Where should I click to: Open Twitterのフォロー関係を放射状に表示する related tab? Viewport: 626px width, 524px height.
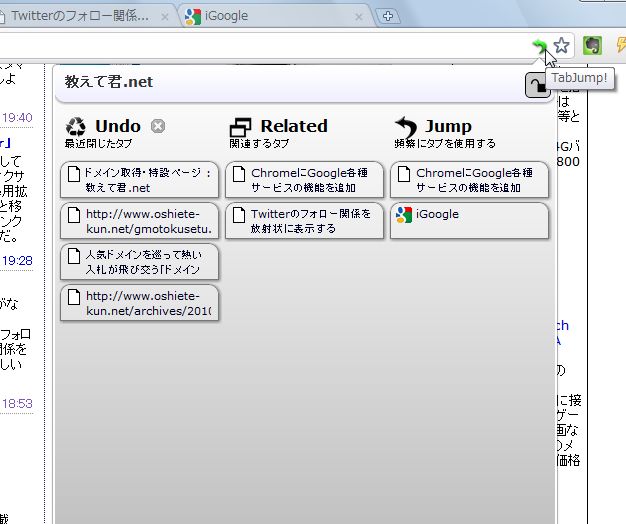[x=304, y=221]
